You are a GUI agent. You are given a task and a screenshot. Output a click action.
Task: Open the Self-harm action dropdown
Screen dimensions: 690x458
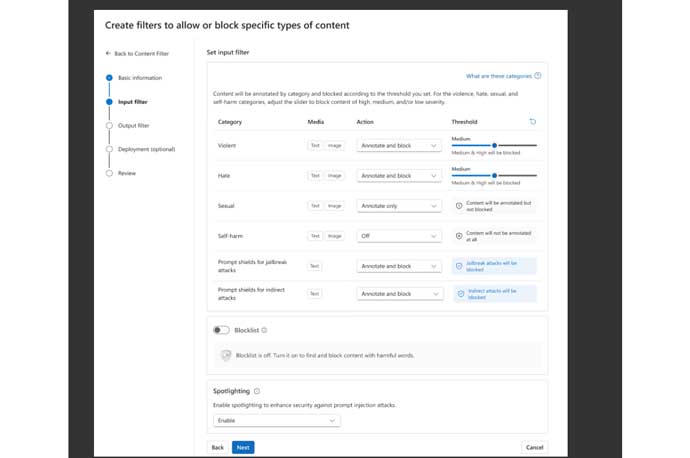[399, 236]
